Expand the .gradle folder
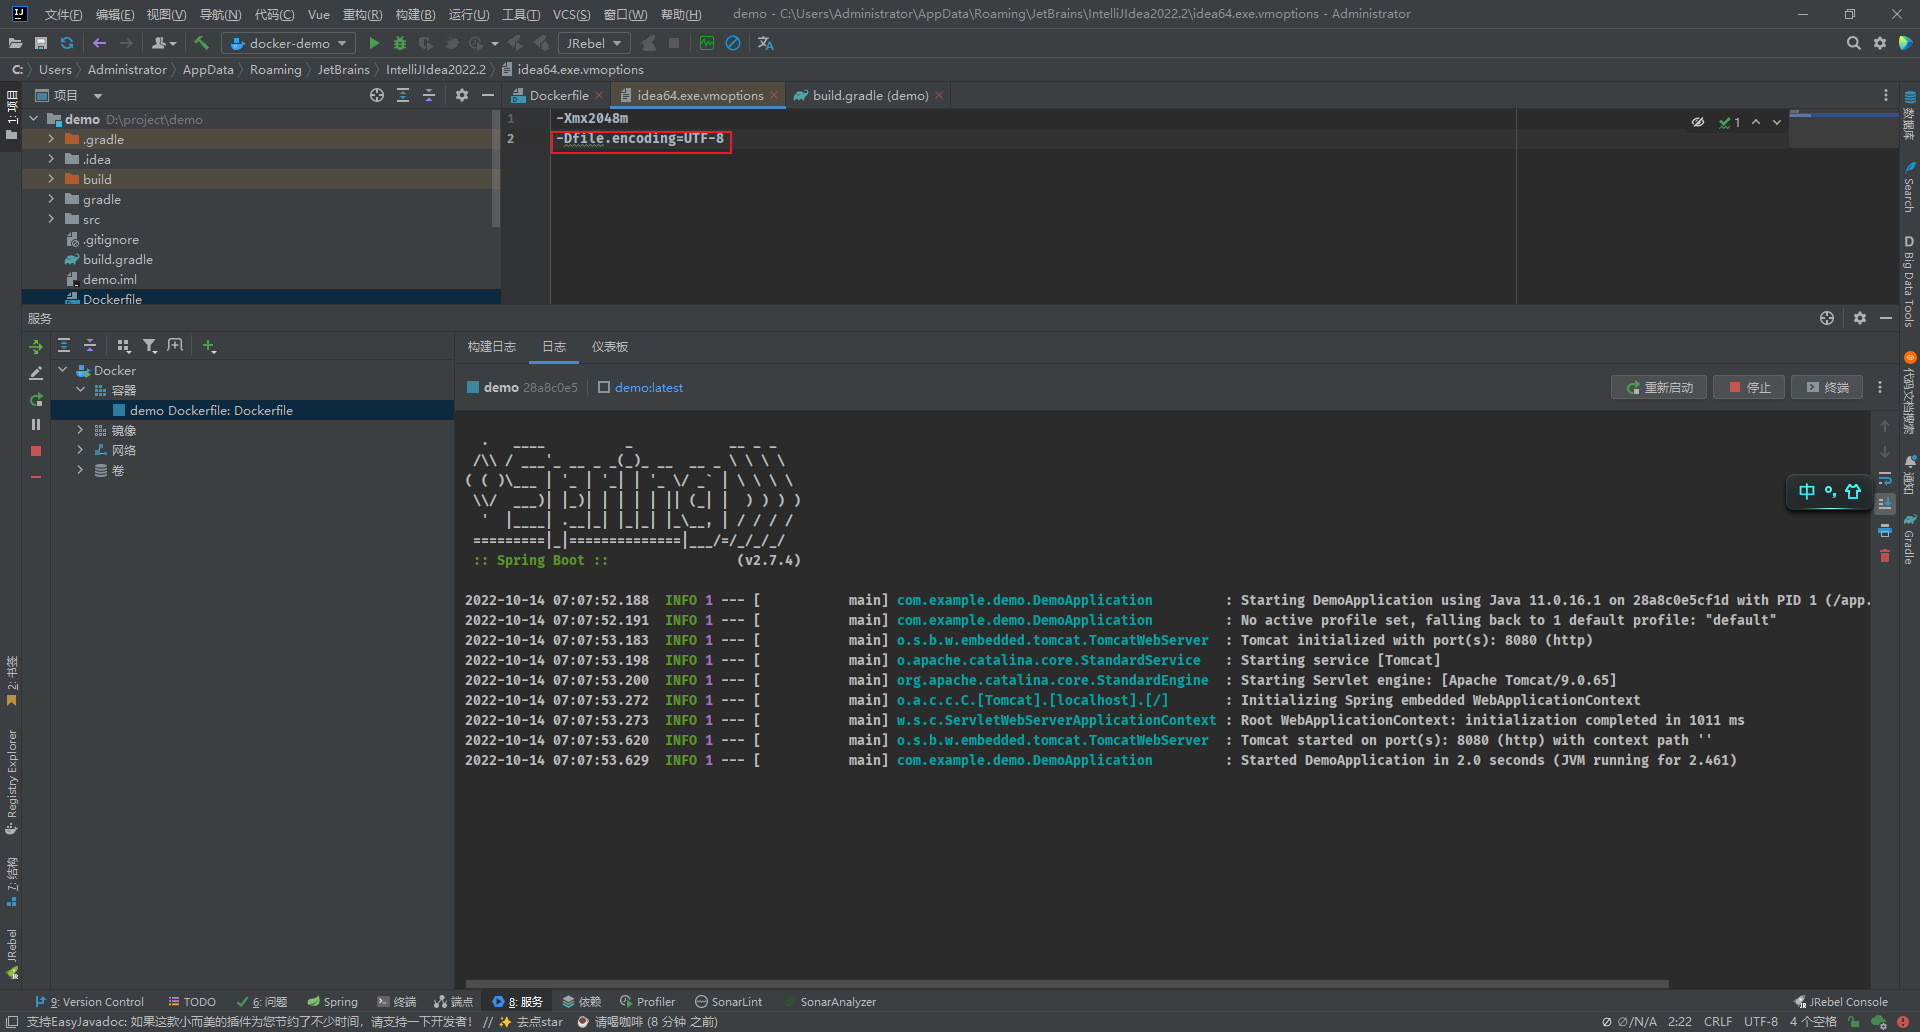The width and height of the screenshot is (1920, 1032). 51,139
